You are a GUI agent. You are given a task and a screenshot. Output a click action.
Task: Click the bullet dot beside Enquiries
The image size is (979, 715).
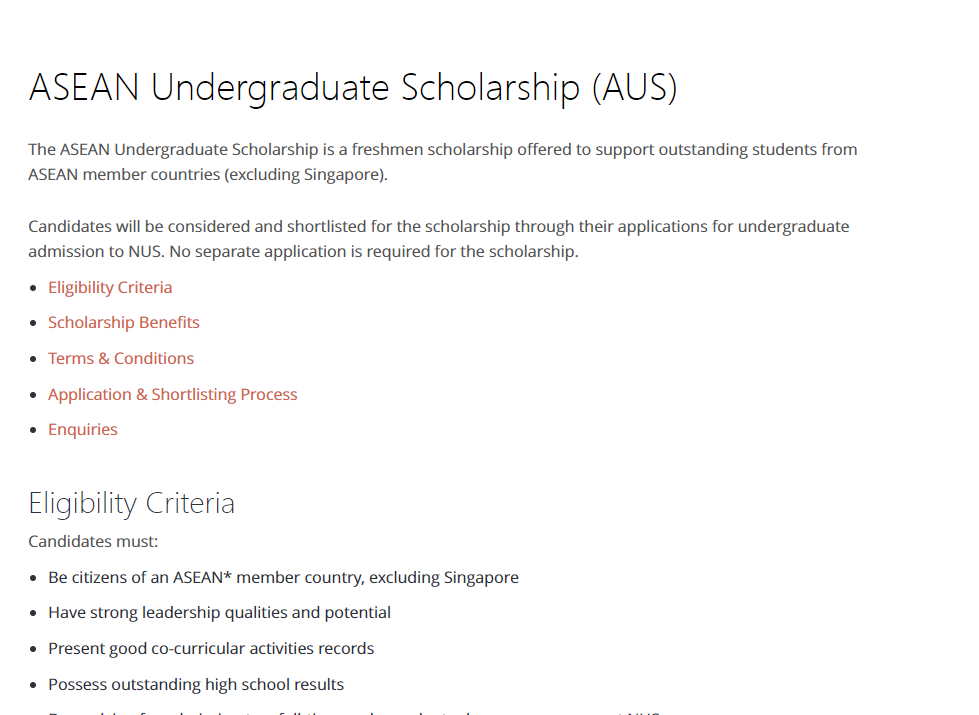[x=33, y=430]
